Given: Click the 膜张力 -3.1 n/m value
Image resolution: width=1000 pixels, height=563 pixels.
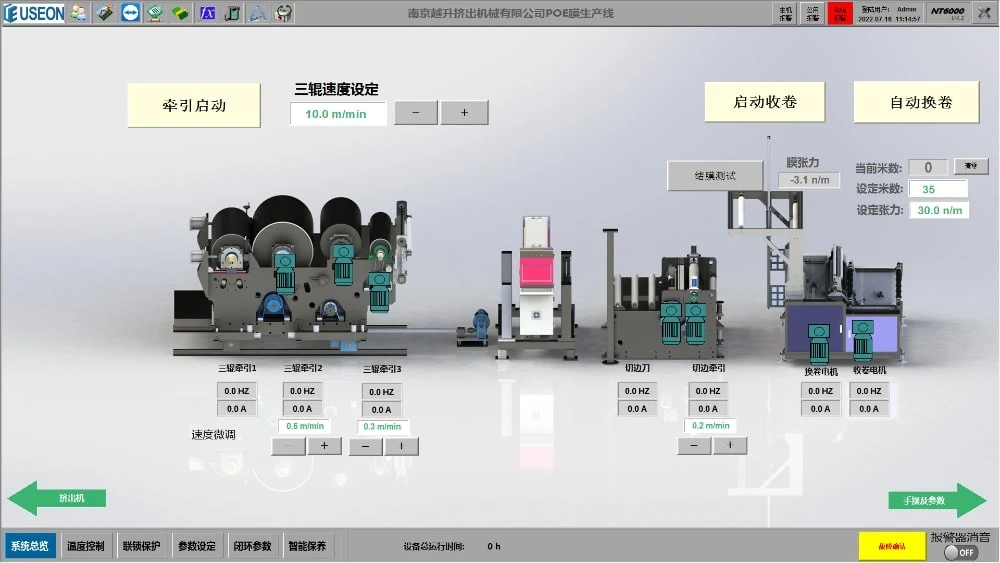Looking at the screenshot, I should tap(809, 180).
